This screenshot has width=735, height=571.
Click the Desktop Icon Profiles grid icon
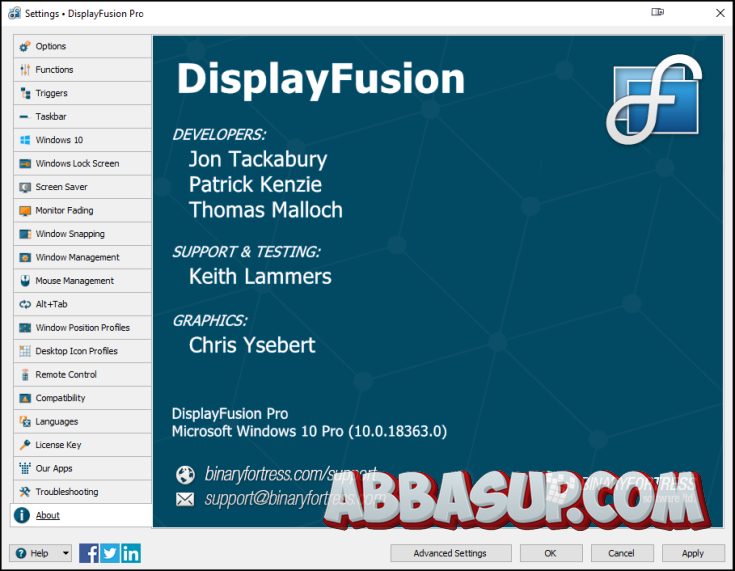point(25,351)
